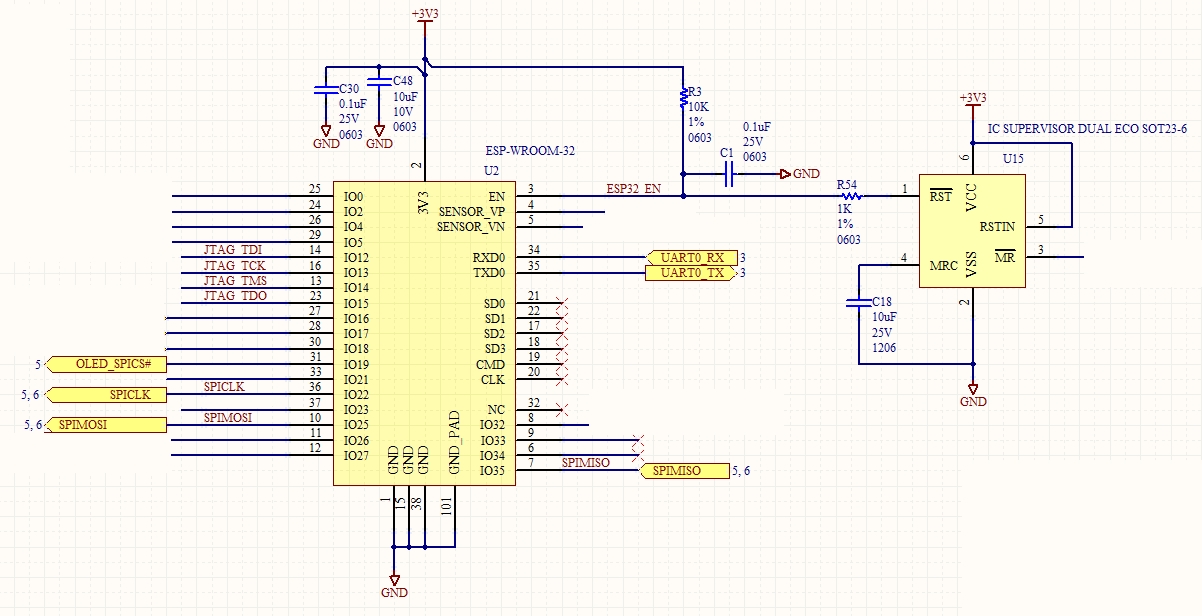Click the resistor R3 10K symbol
1202x616 pixels.
[683, 100]
